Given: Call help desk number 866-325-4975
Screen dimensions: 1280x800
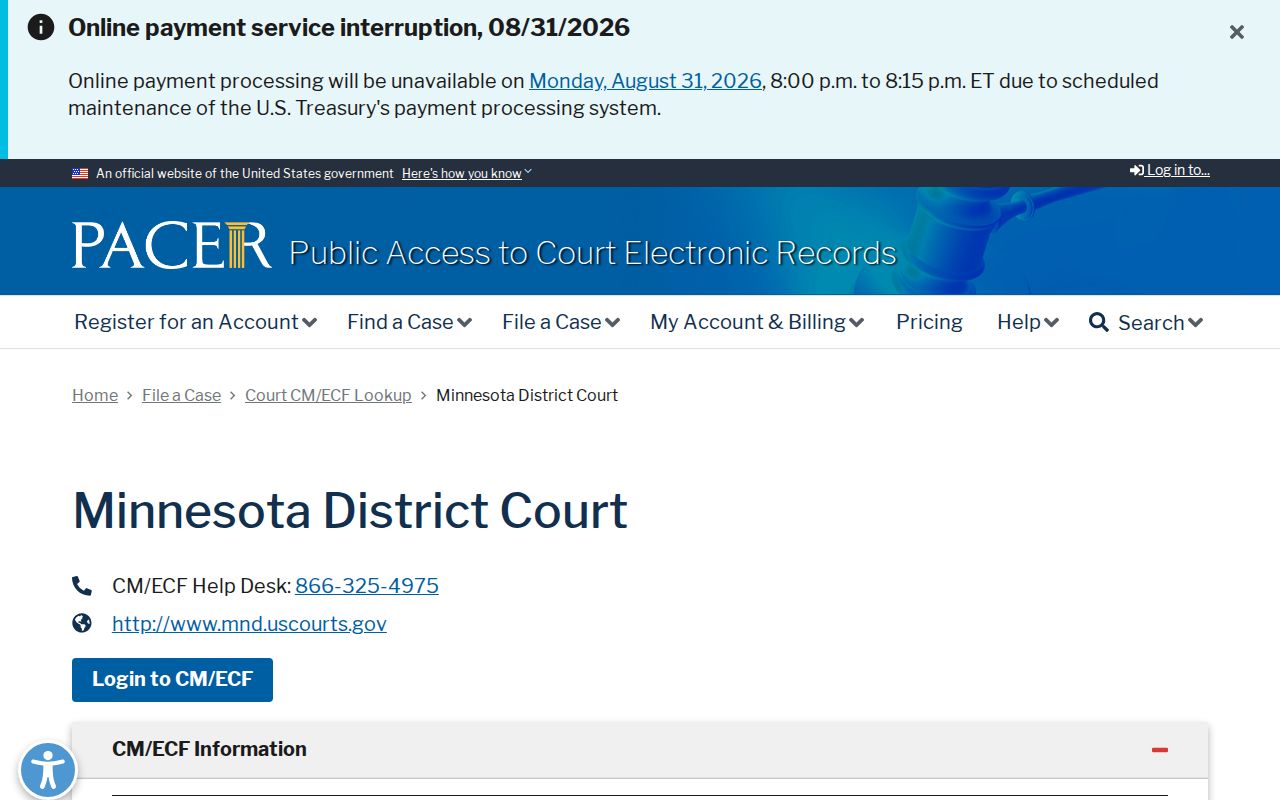Looking at the screenshot, I should (x=367, y=586).
